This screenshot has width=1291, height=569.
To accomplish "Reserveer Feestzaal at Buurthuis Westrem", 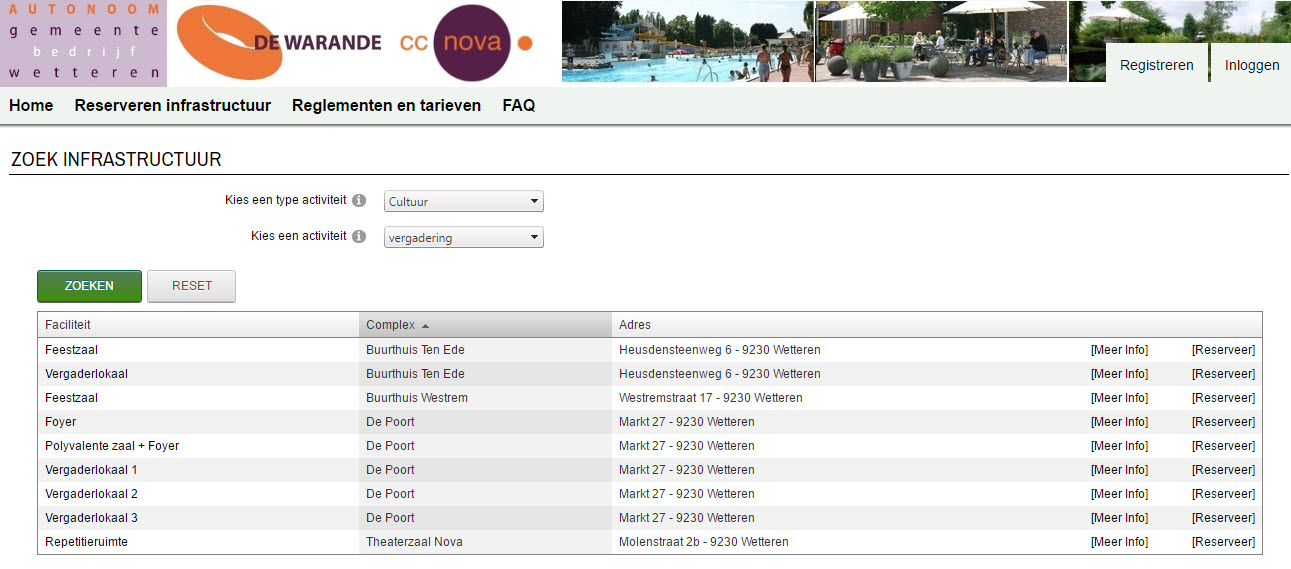I will [x=1223, y=398].
